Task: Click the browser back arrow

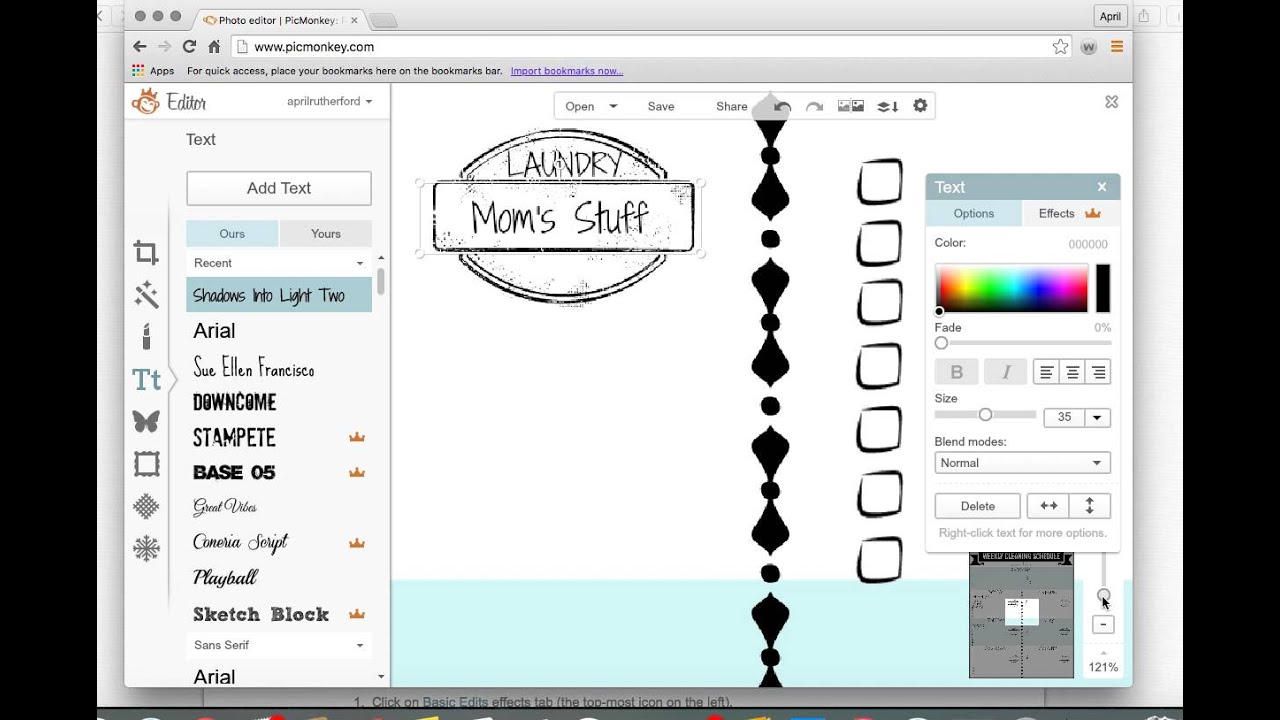Action: (x=140, y=46)
